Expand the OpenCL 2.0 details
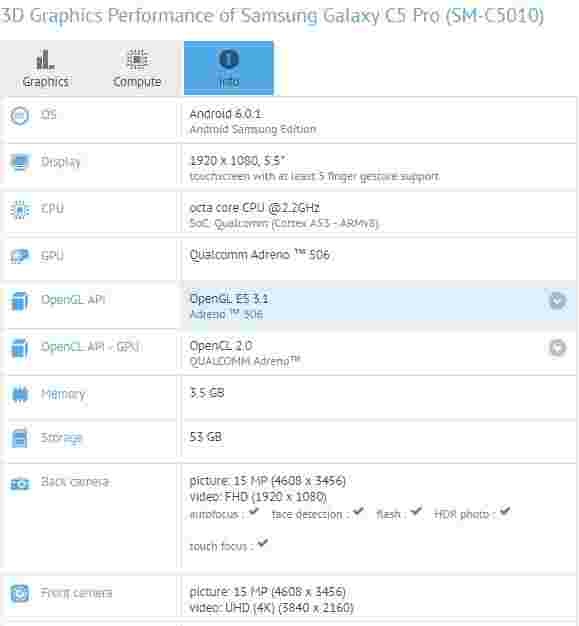Image resolution: width=579 pixels, height=626 pixels. pyautogui.click(x=557, y=348)
